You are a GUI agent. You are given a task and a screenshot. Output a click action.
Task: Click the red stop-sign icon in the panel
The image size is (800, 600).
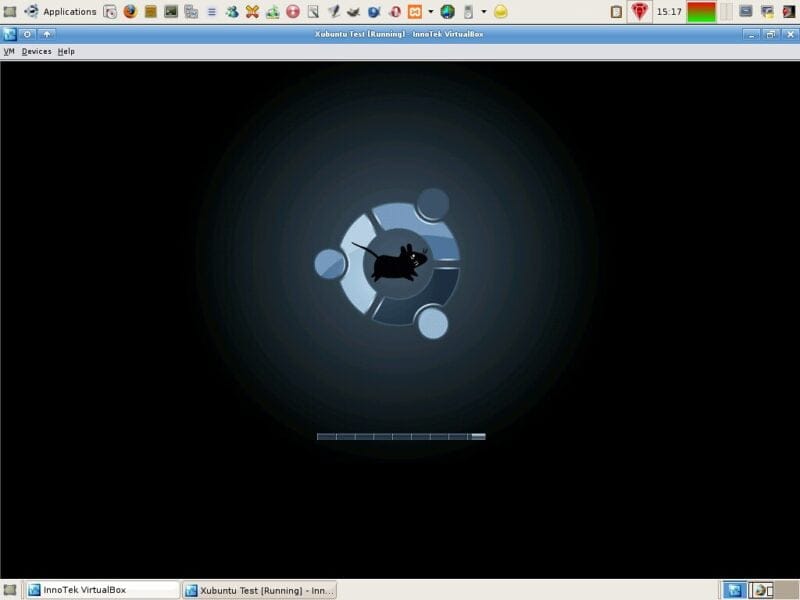click(294, 12)
